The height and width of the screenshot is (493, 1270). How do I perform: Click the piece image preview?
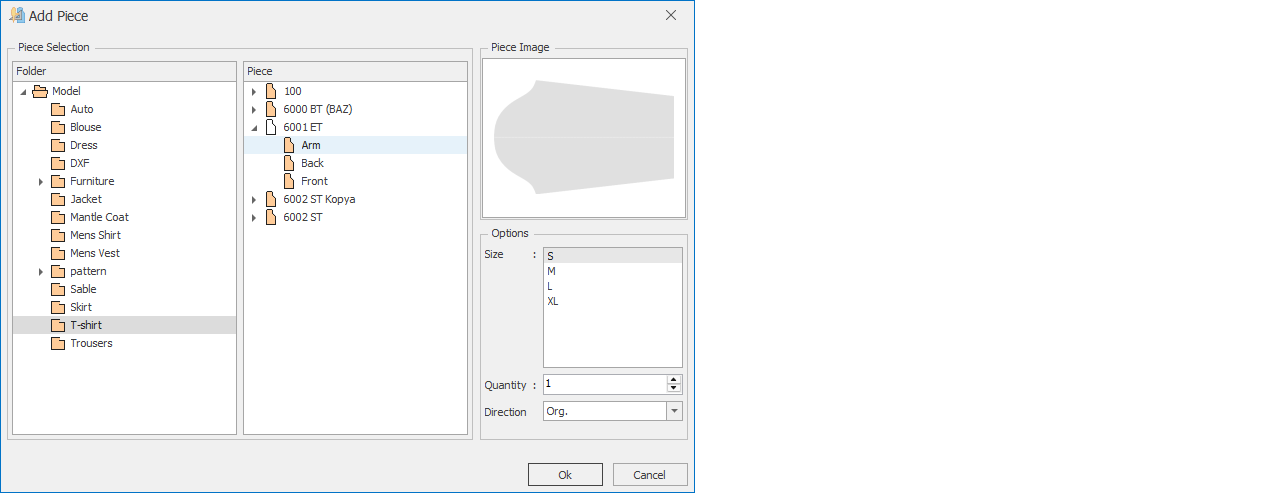pyautogui.click(x=584, y=138)
